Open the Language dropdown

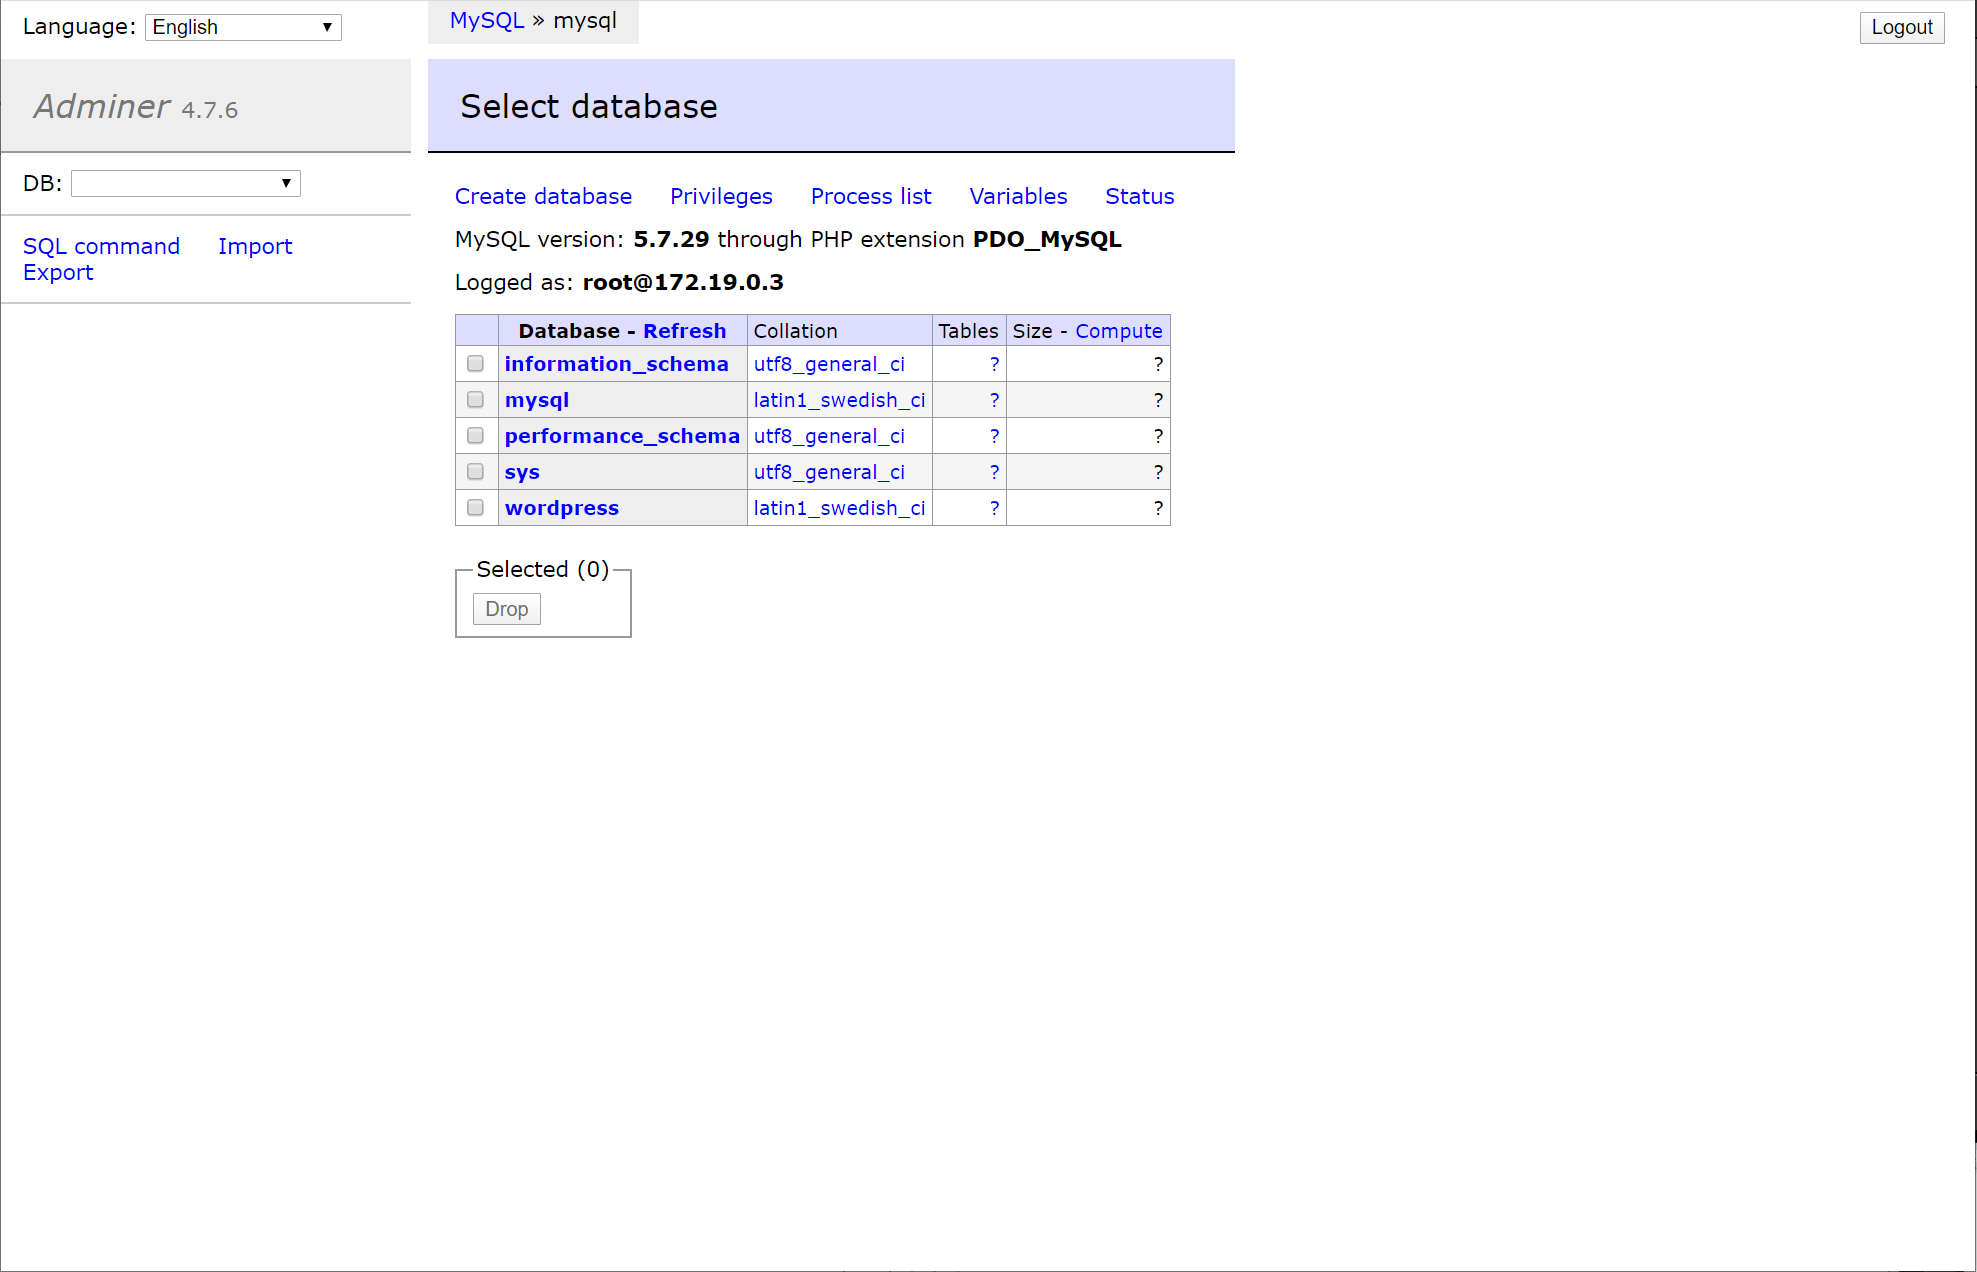pos(243,27)
